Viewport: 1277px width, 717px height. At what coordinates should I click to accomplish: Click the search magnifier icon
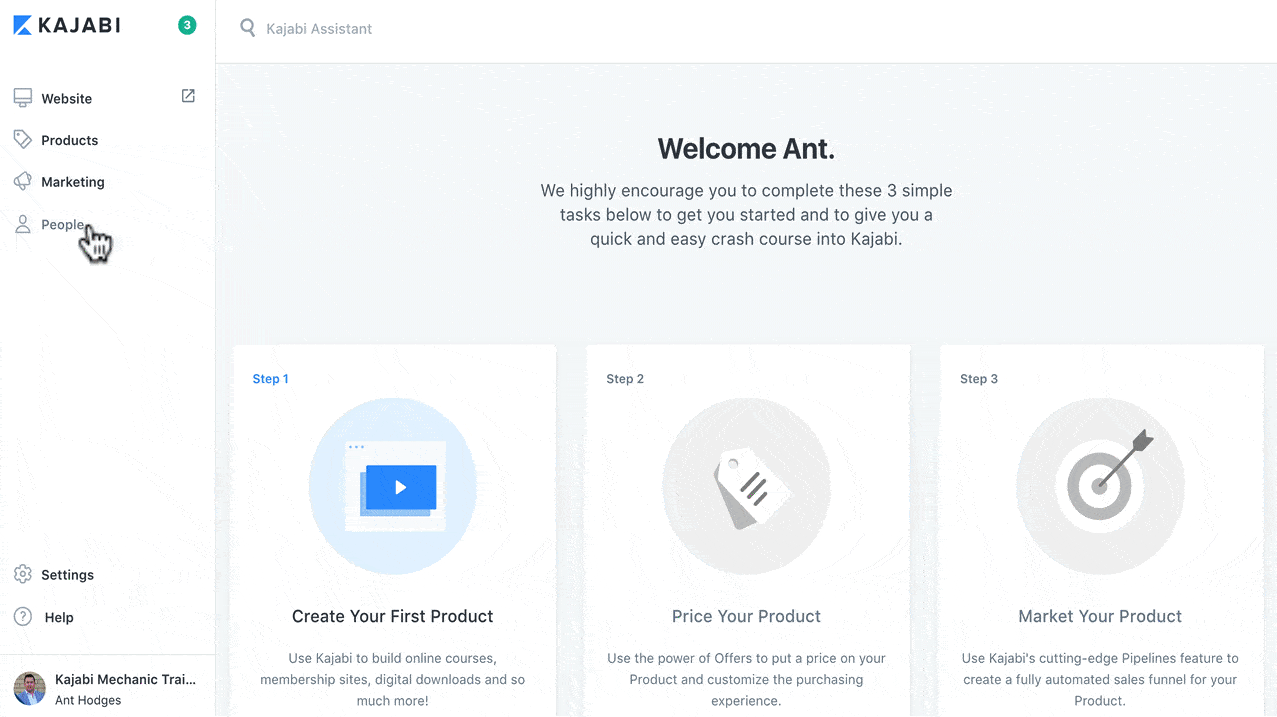(248, 28)
